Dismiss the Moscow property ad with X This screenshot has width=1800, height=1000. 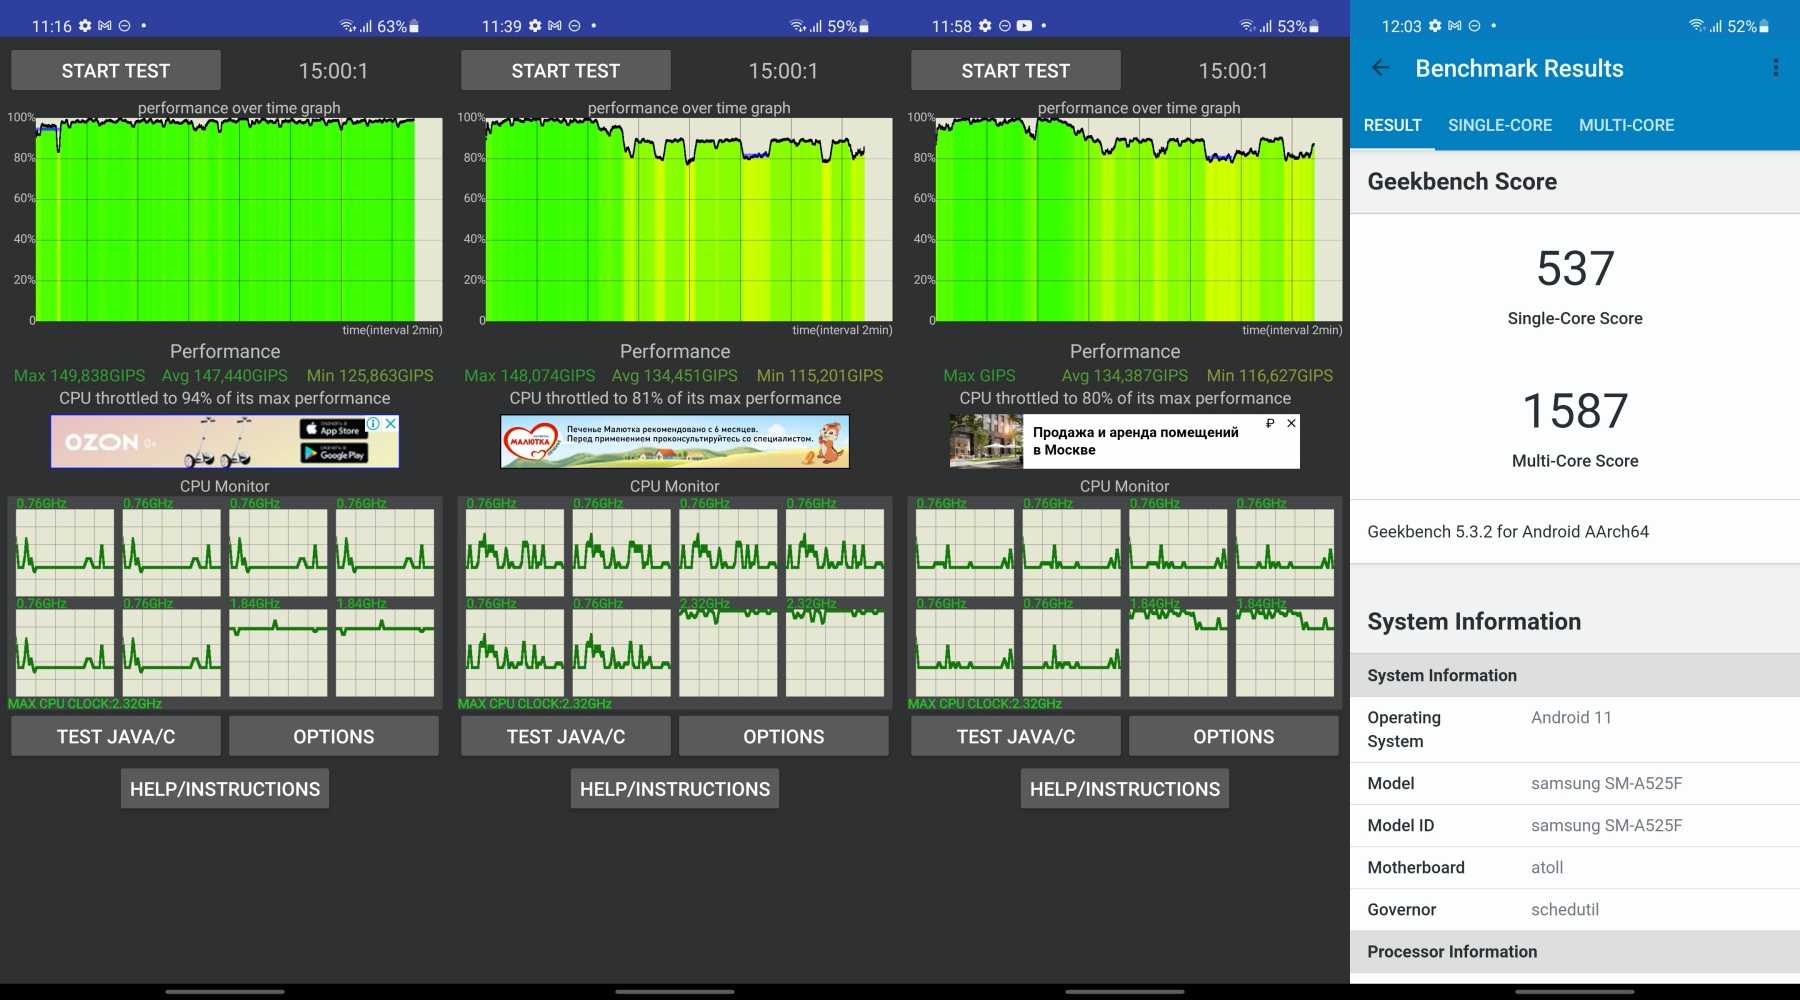tap(1291, 424)
